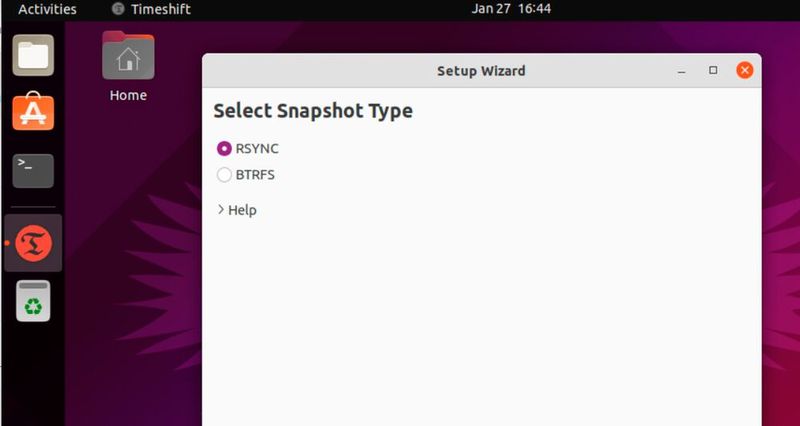Minimize the Setup Wizard window
800x426 pixels.
point(681,71)
